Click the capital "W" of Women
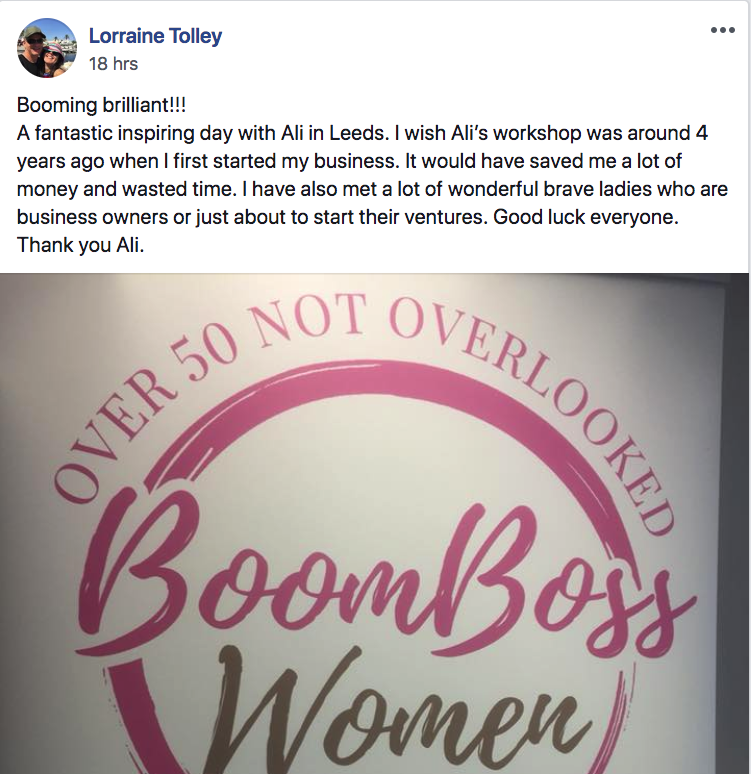The height and width of the screenshot is (774, 751). pos(270,712)
